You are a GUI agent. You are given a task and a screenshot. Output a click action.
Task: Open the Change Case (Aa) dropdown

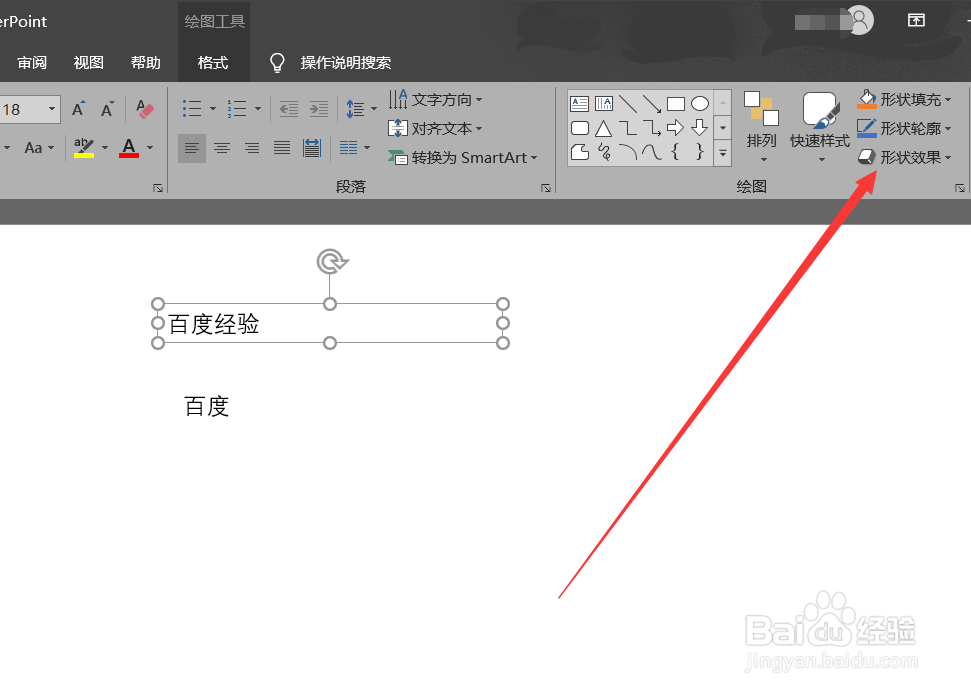coord(40,148)
